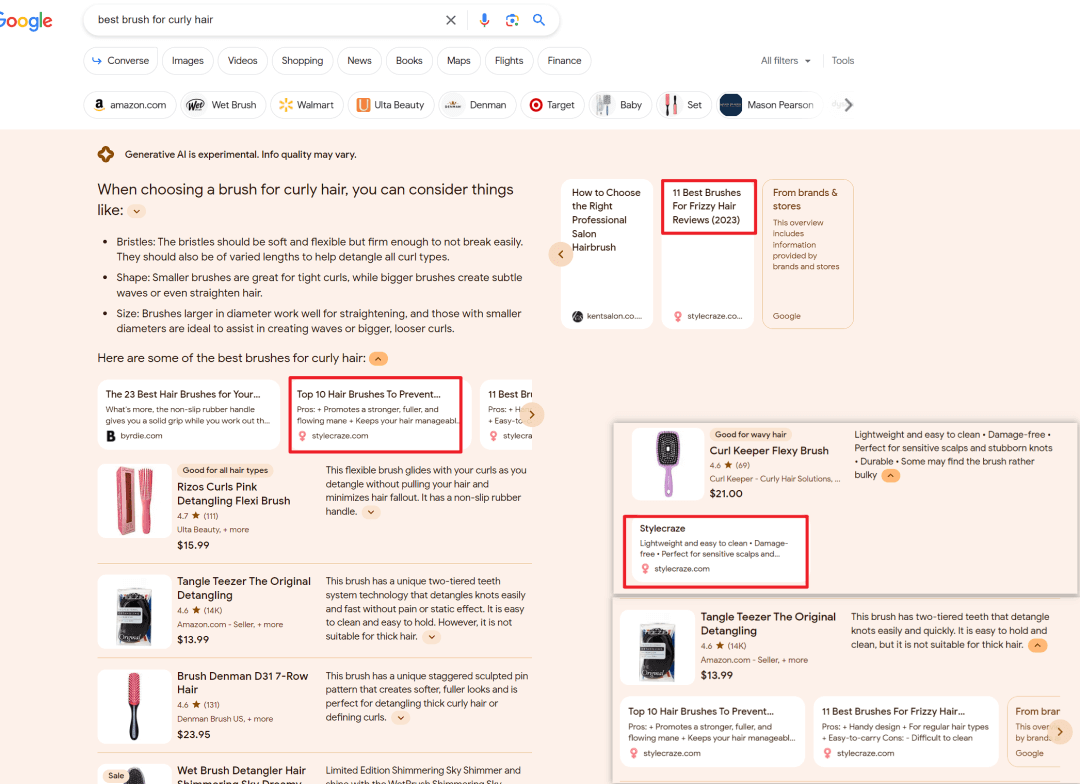Select the Ulta Beauty filter chip
This screenshot has height=784, width=1080.
point(391,105)
